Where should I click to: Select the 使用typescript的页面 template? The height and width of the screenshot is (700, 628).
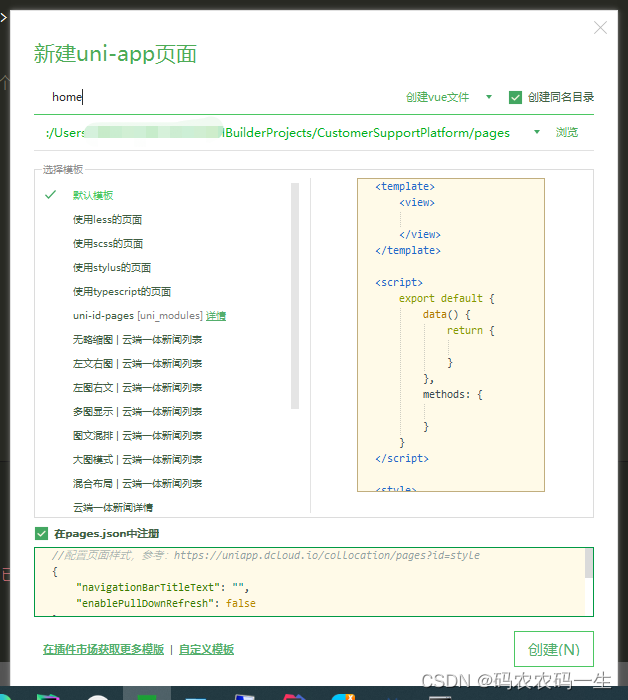pyautogui.click(x=122, y=292)
